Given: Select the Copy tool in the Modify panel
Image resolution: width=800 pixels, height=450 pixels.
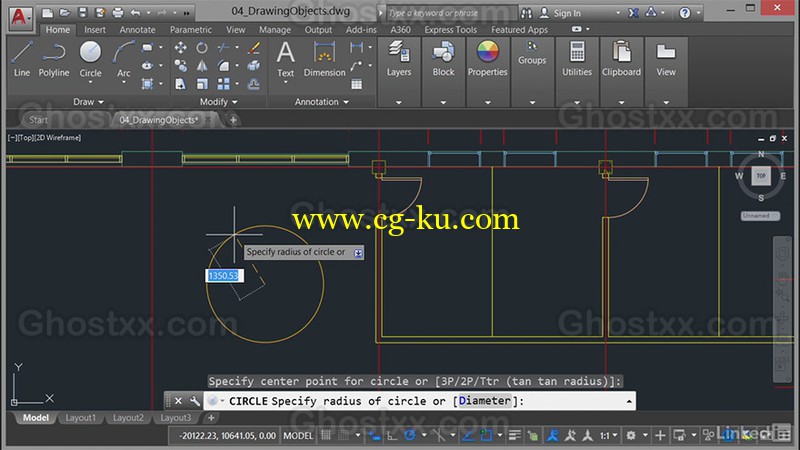Looking at the screenshot, I should tap(181, 65).
